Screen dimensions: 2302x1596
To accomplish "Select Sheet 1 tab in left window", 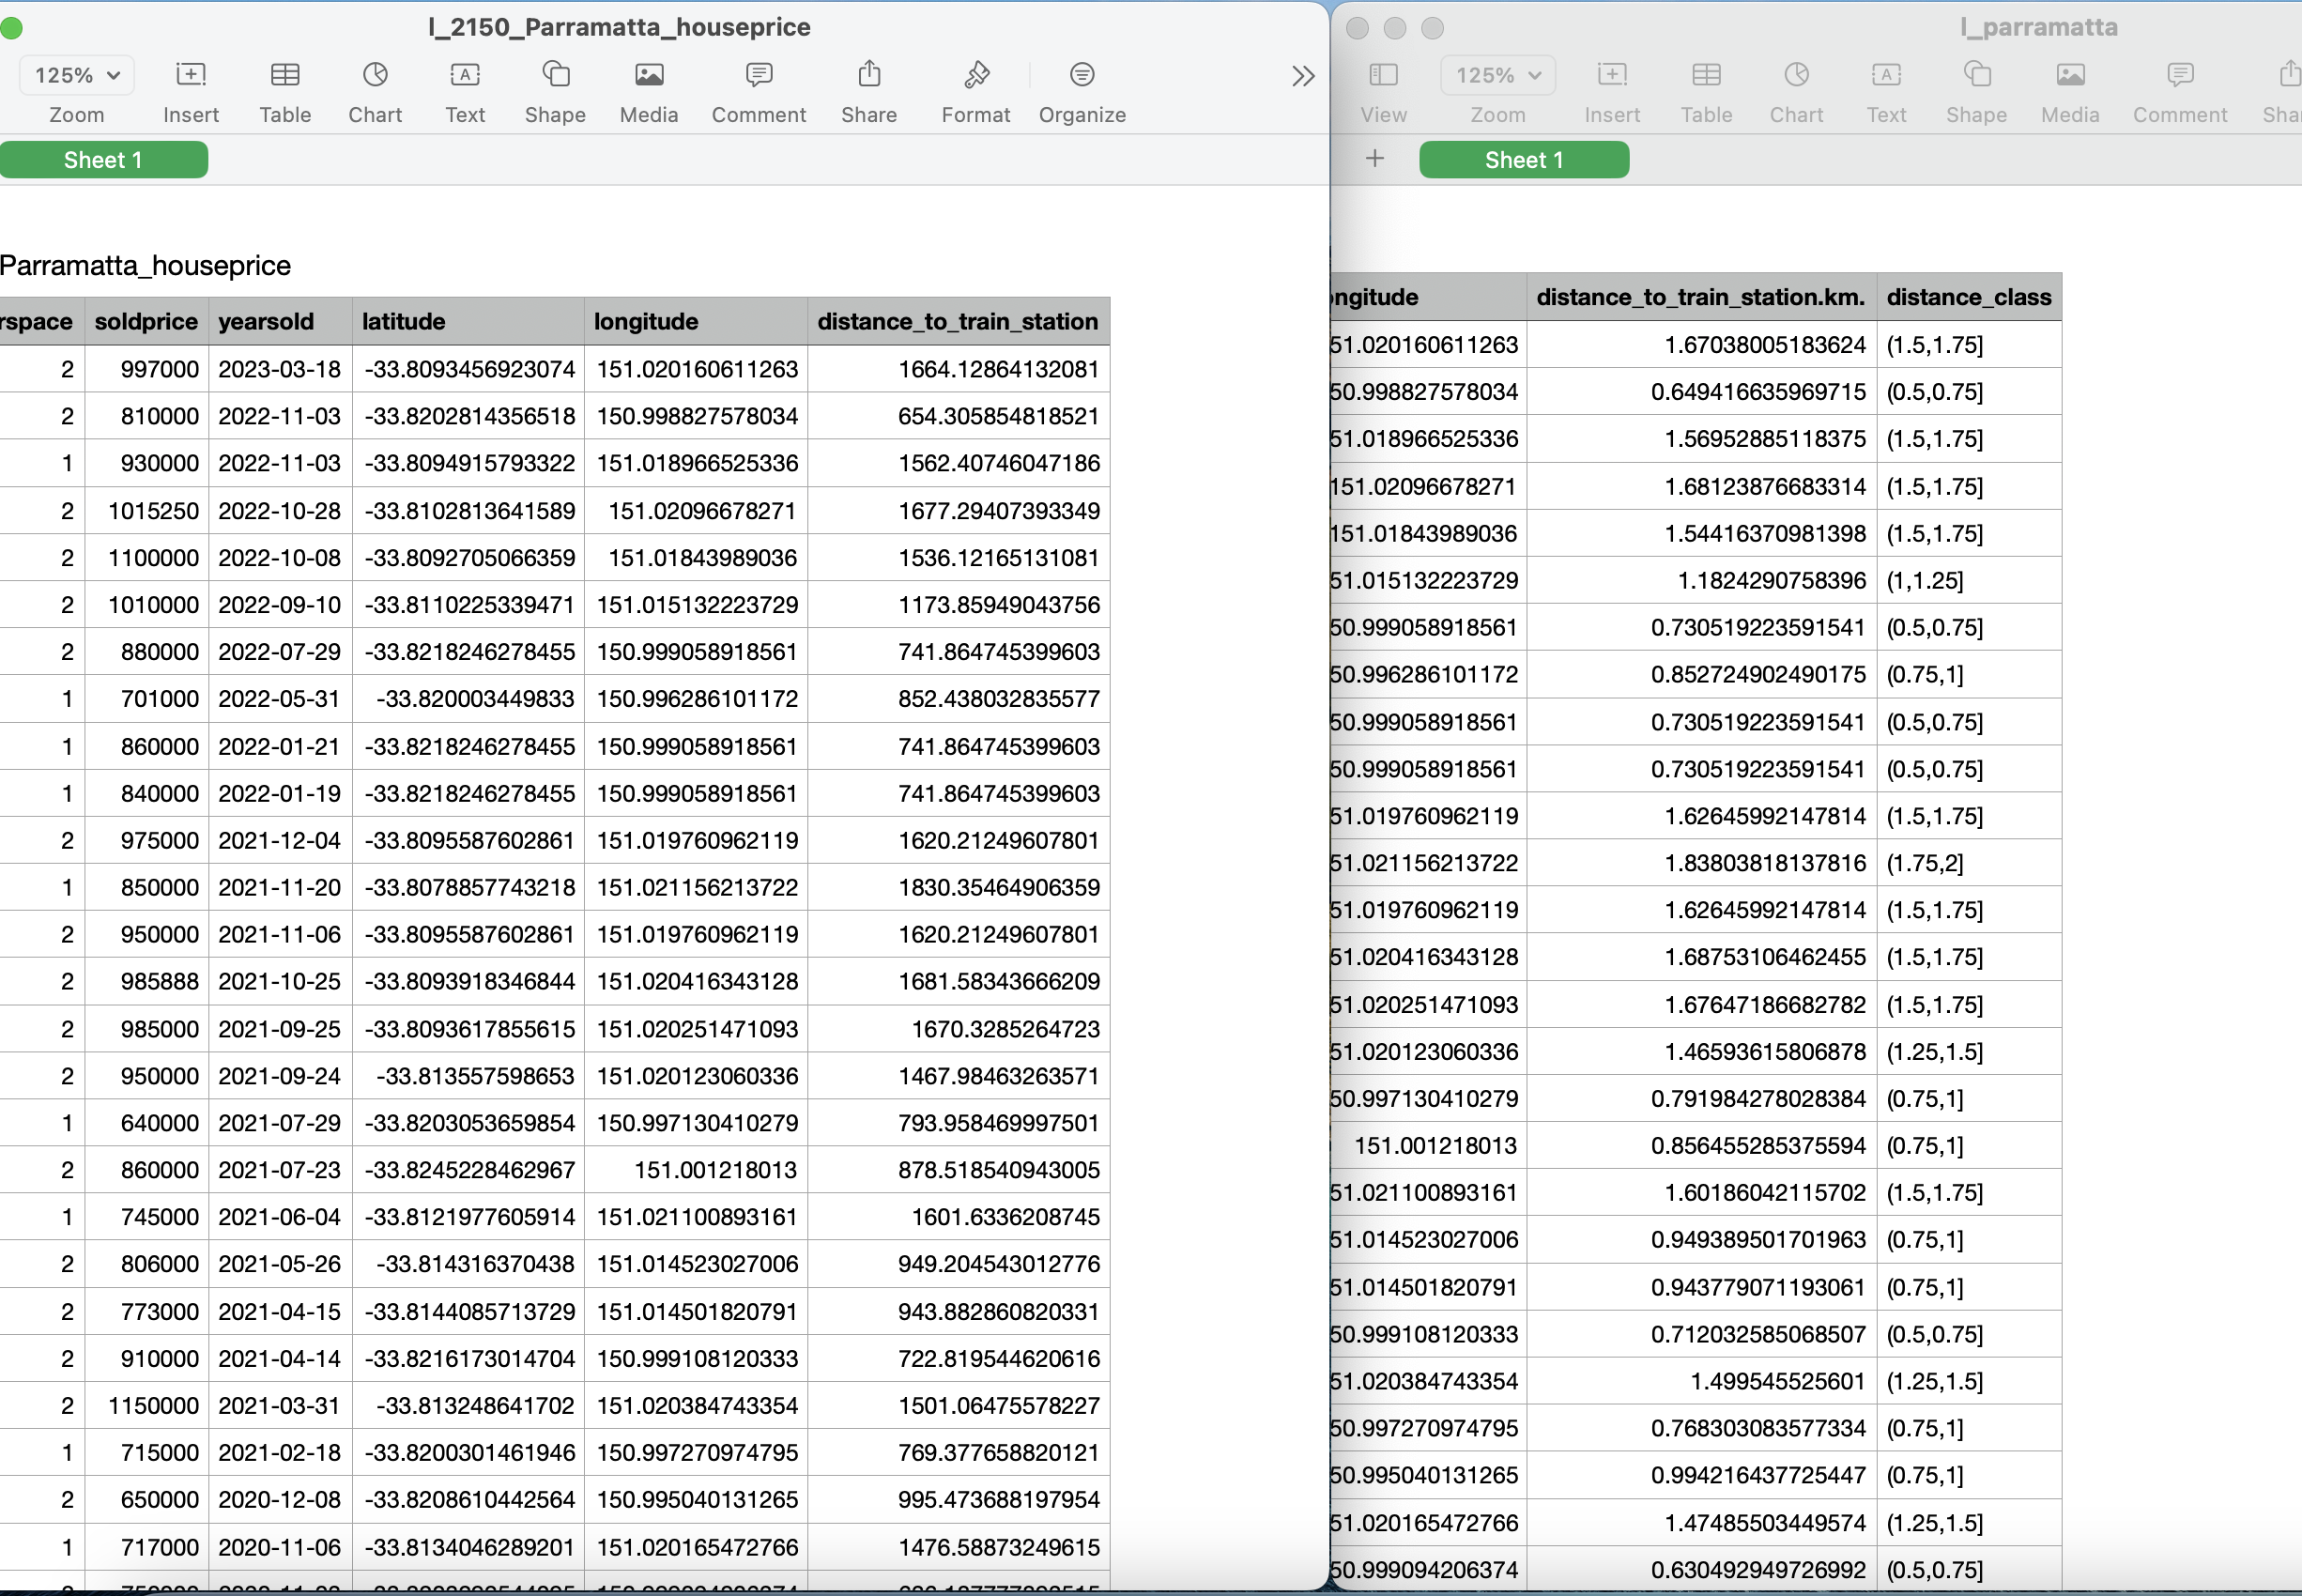I will pyautogui.click(x=103, y=160).
